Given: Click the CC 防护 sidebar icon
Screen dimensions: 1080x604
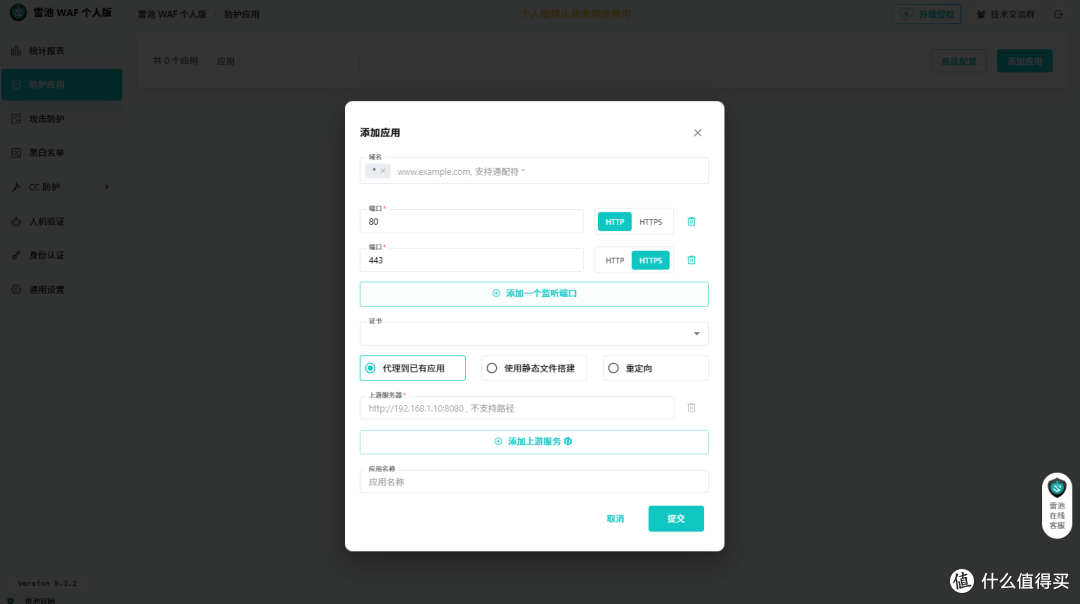Looking at the screenshot, I should [x=16, y=187].
